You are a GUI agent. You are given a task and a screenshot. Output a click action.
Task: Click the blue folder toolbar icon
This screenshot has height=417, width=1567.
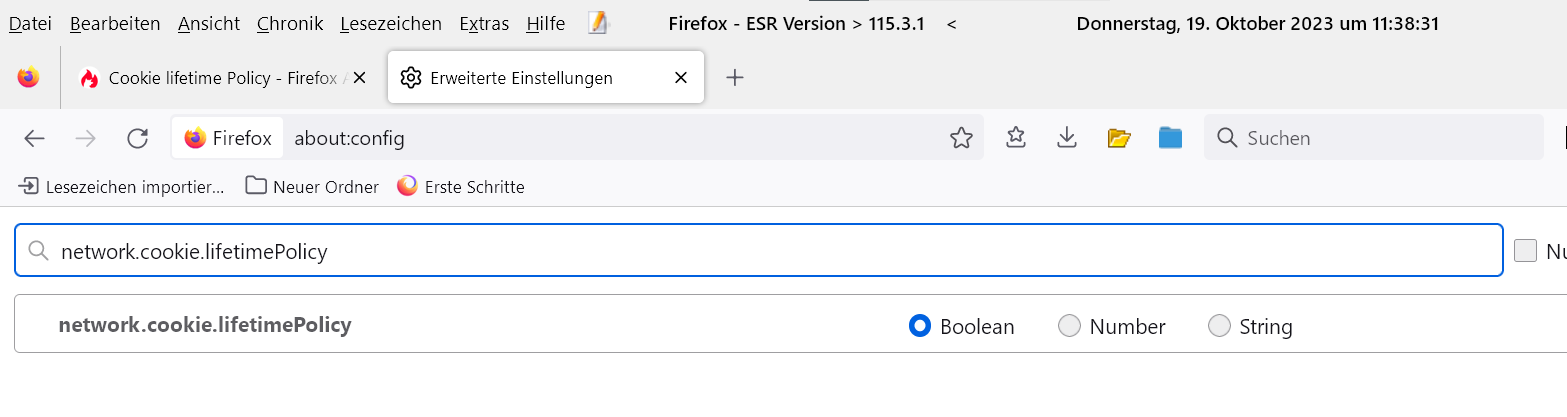coord(1170,138)
